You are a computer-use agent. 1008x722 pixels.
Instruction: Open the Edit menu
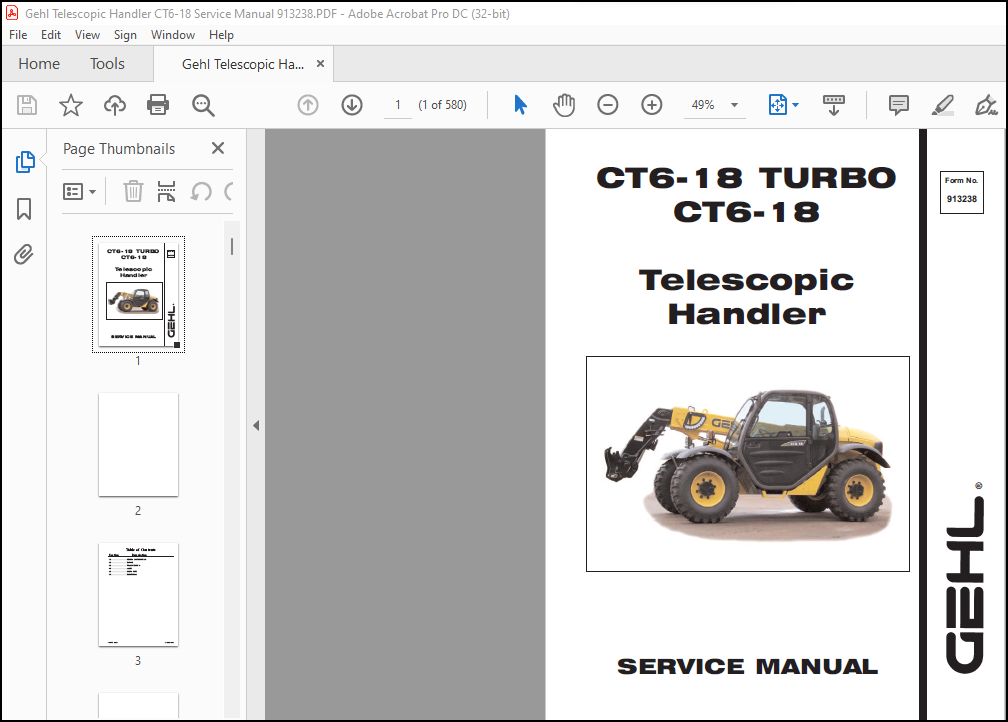coord(51,35)
